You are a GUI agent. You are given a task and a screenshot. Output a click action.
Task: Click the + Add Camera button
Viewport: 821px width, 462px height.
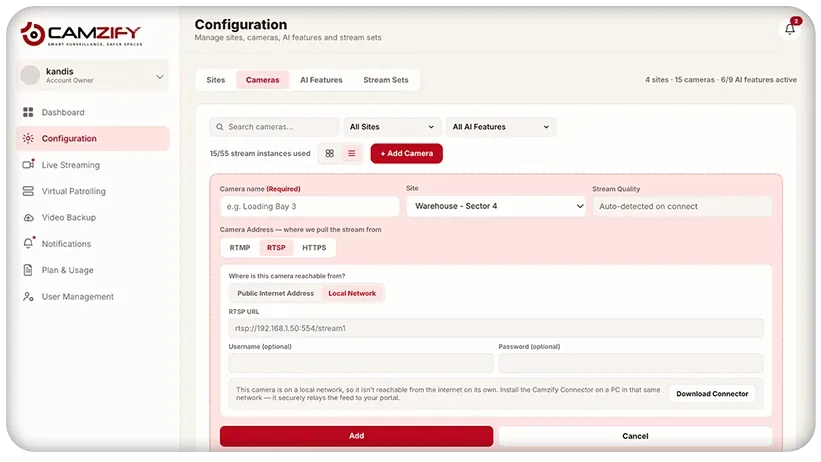[407, 153]
